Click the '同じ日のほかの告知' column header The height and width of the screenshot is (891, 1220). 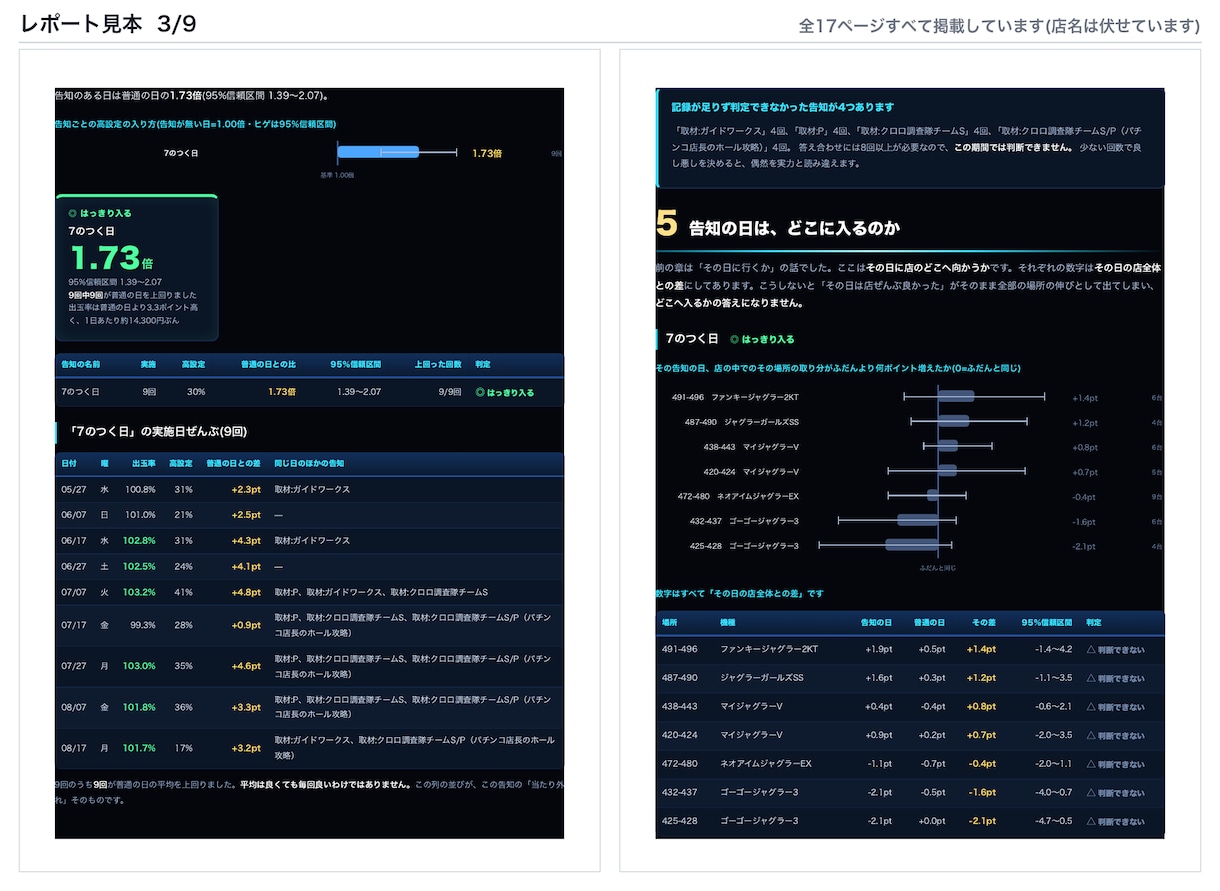309,464
